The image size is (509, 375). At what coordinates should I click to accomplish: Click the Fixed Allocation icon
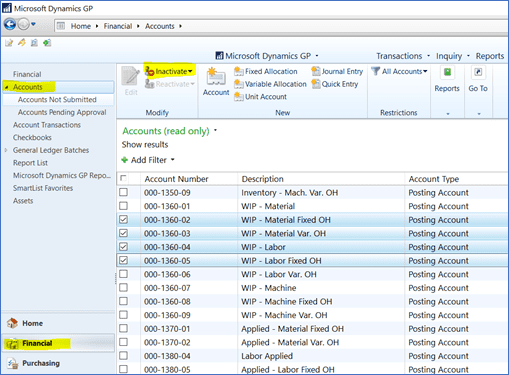tap(239, 71)
